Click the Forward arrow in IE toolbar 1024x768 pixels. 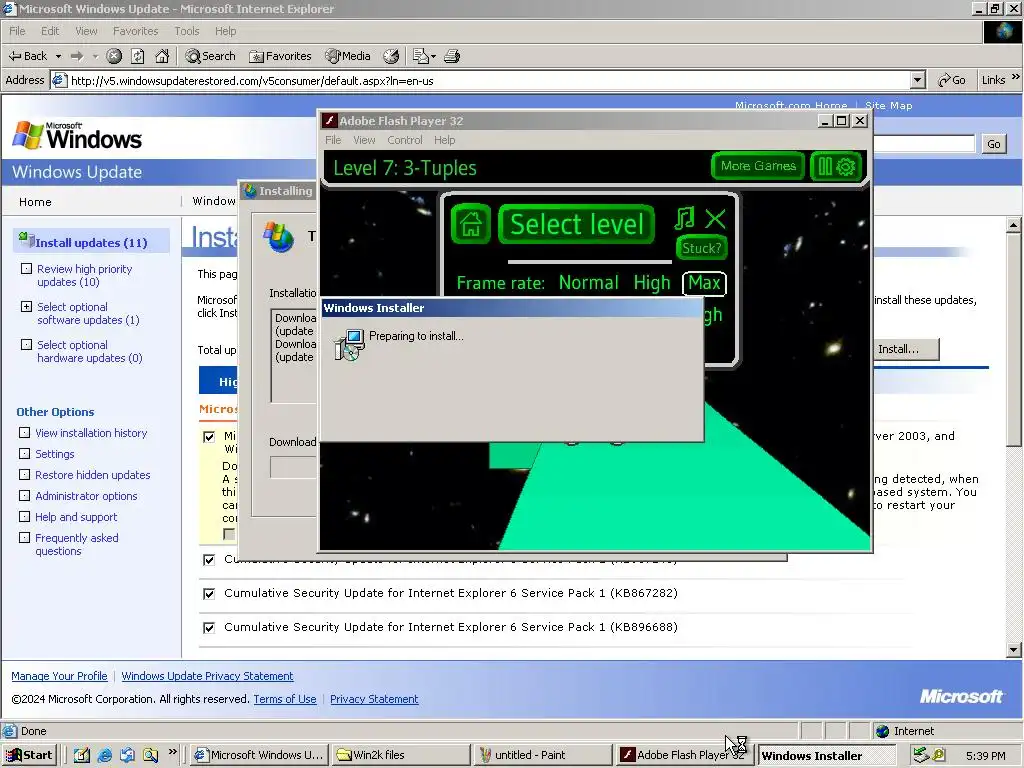pos(77,56)
